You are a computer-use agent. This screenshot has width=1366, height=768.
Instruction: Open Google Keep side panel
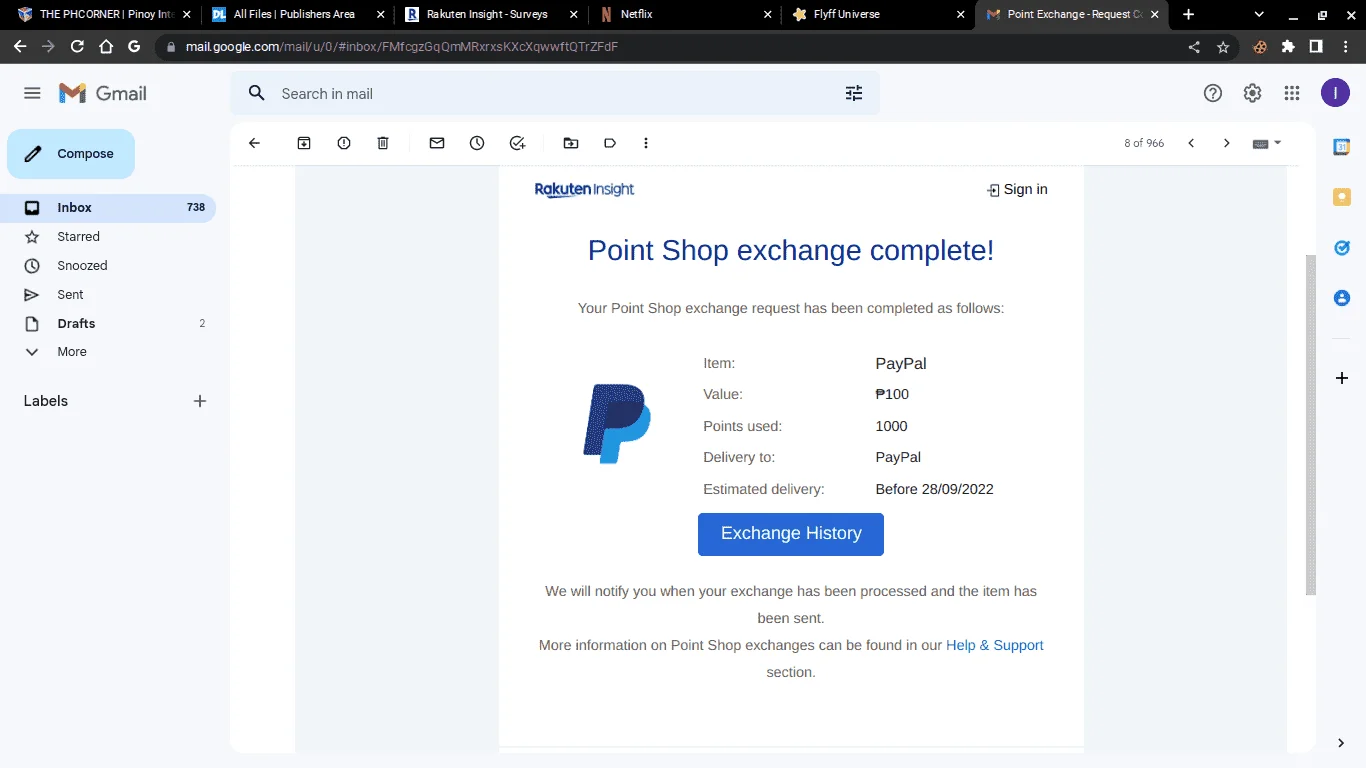point(1342,197)
